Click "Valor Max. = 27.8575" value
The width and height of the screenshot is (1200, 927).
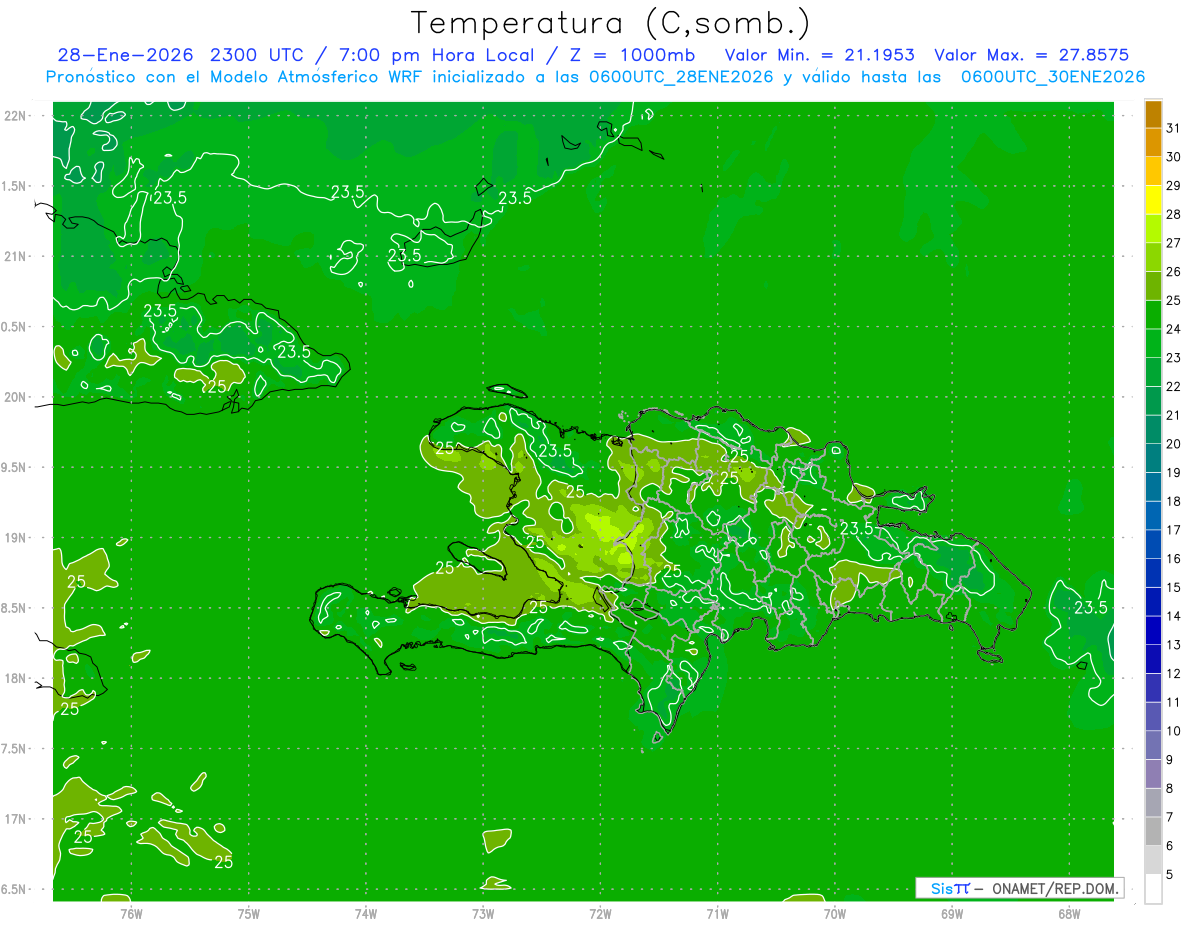coord(1031,55)
